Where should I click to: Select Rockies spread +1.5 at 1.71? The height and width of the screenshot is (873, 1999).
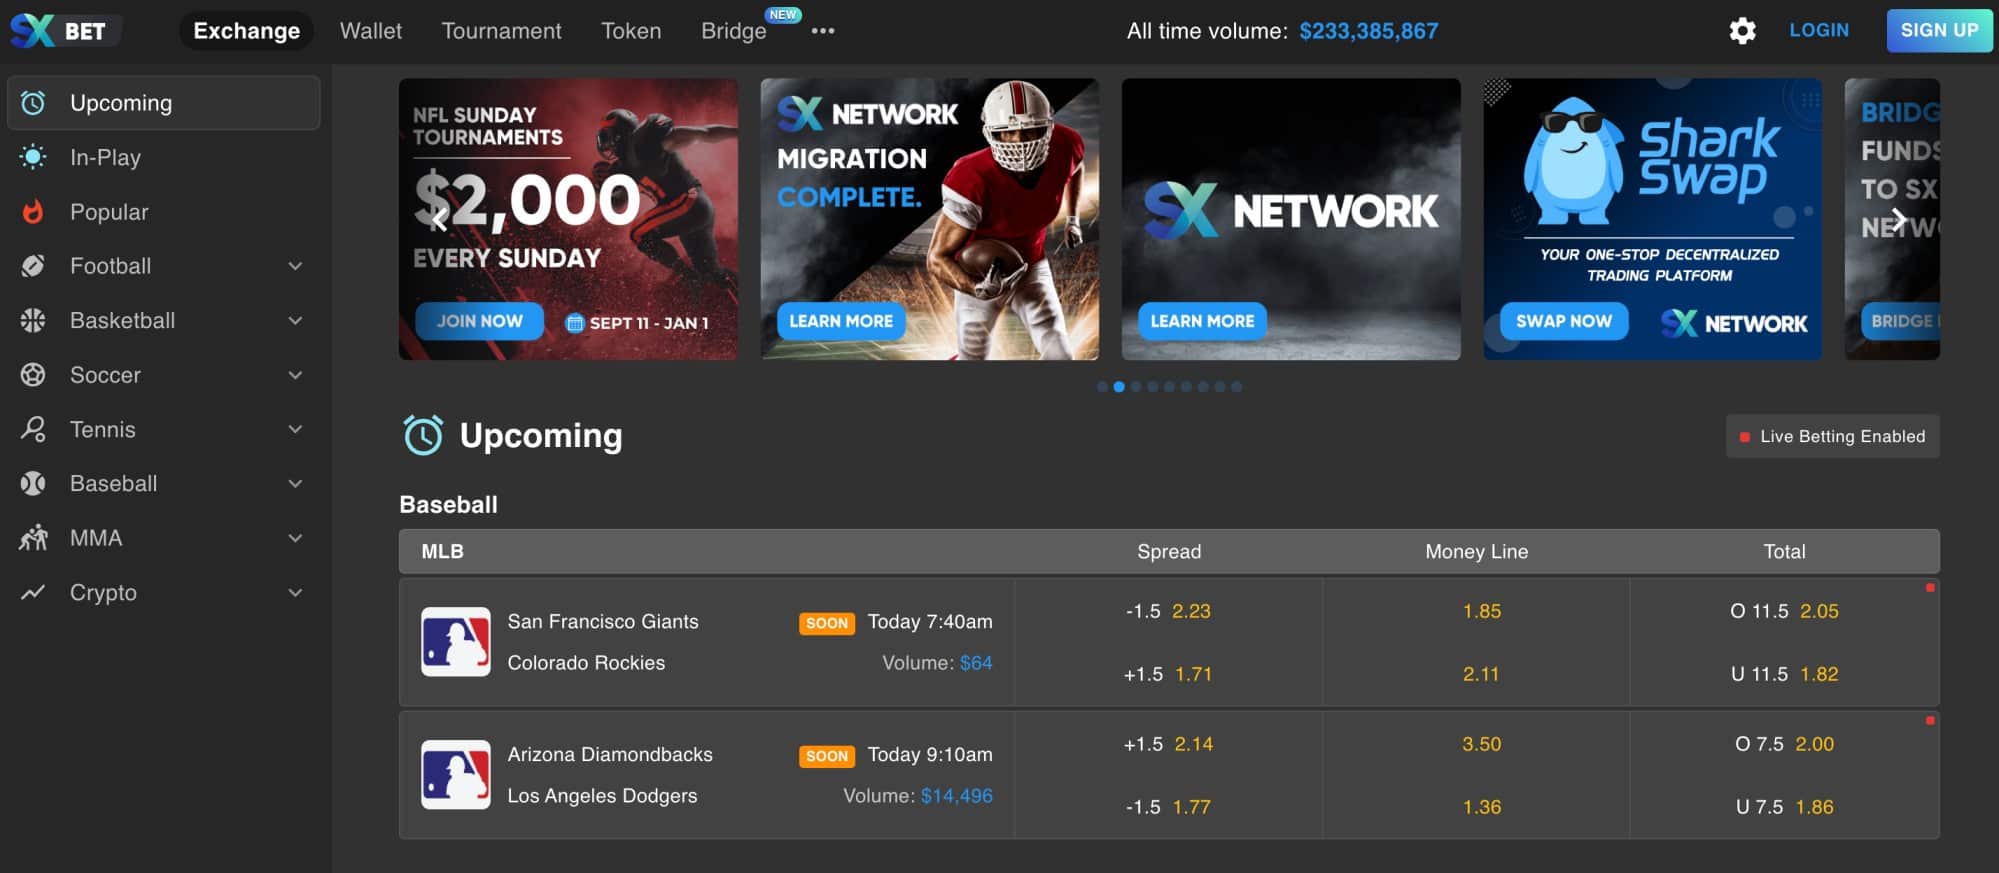coord(1168,674)
